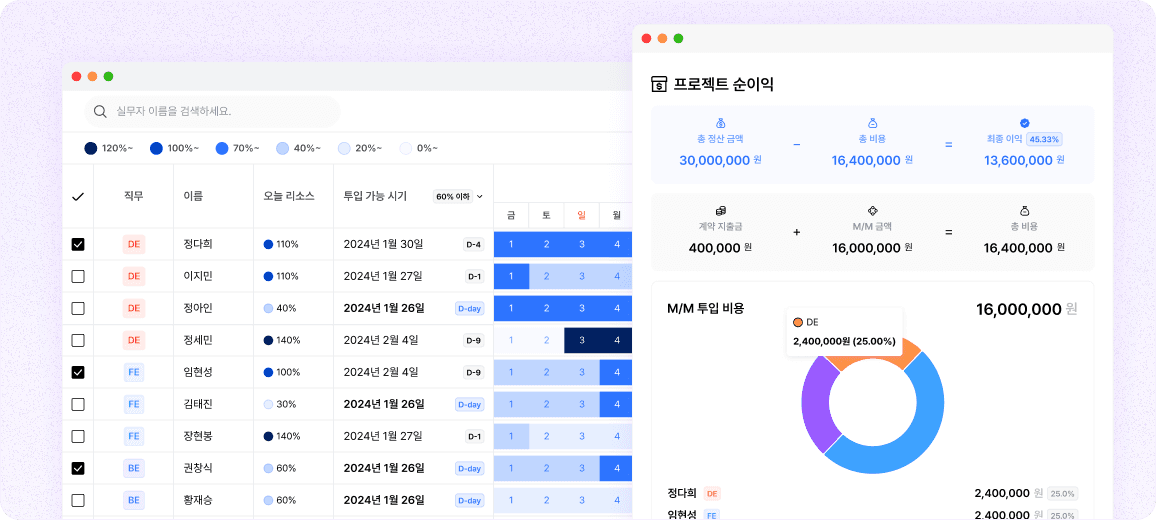
Task: Uncheck the checkbox for 권창식
Action: [x=78, y=468]
